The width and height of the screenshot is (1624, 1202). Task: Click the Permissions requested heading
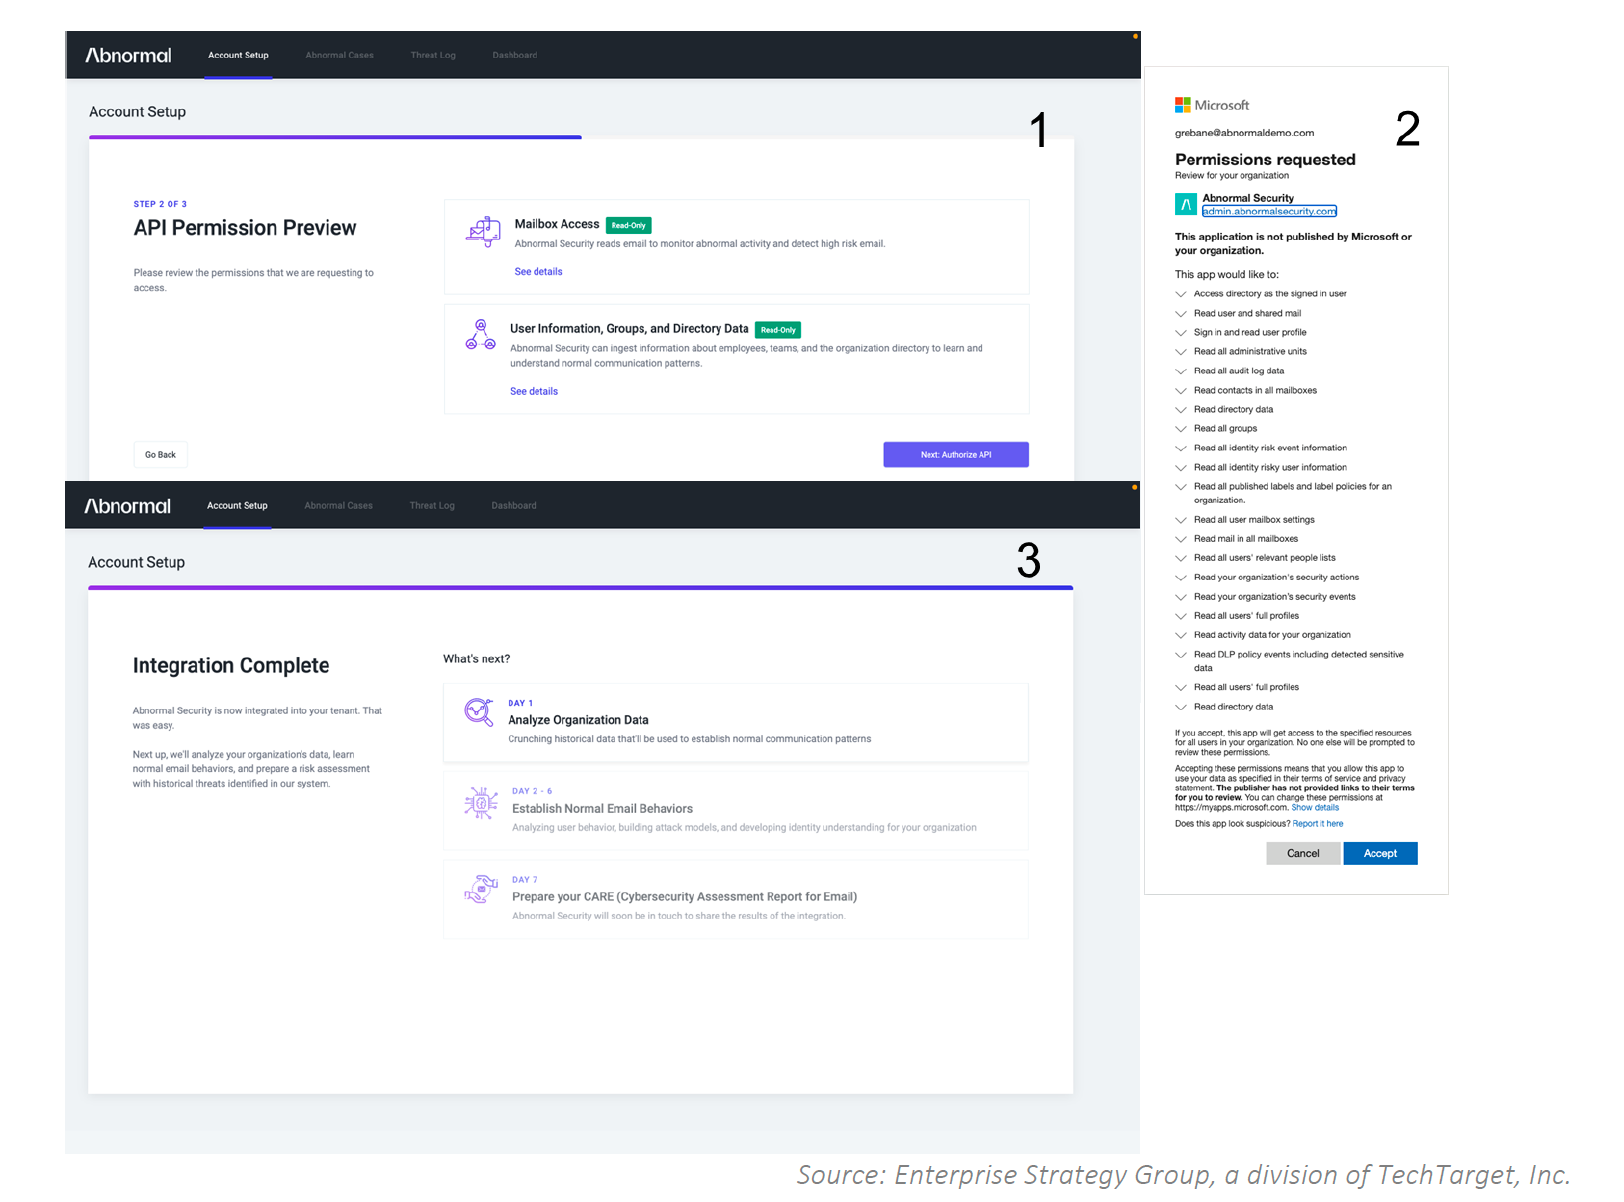(1265, 160)
